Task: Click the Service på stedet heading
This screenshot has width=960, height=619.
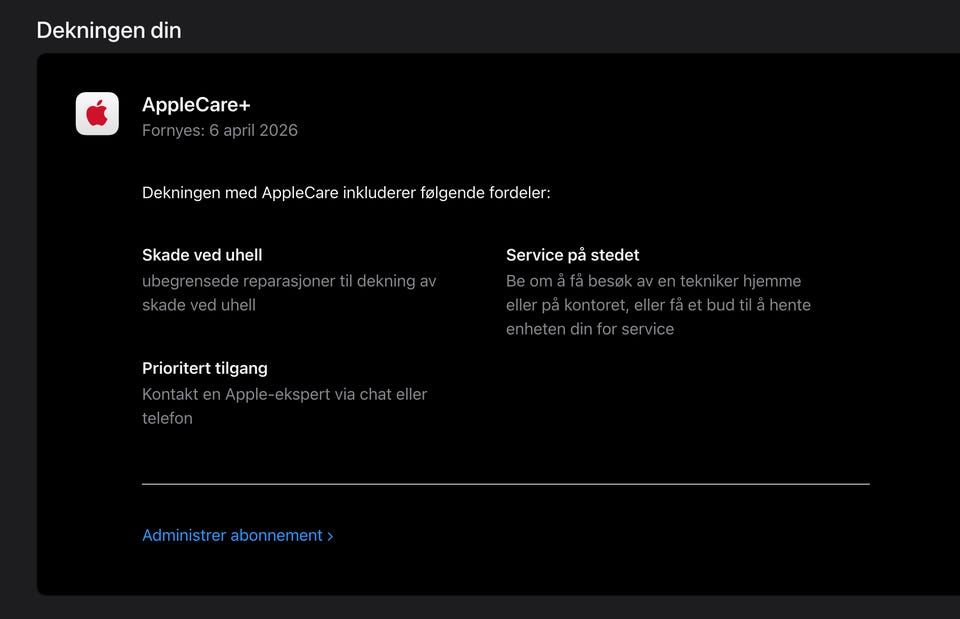Action: pos(573,255)
